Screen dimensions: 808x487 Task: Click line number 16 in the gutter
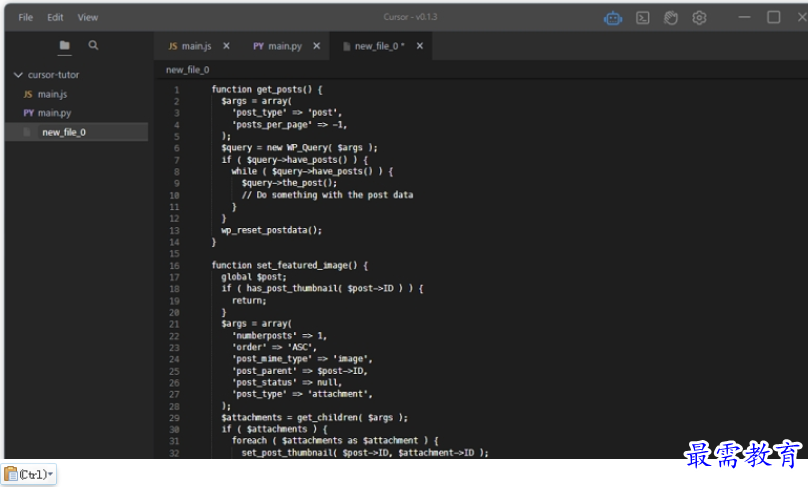tap(175, 266)
